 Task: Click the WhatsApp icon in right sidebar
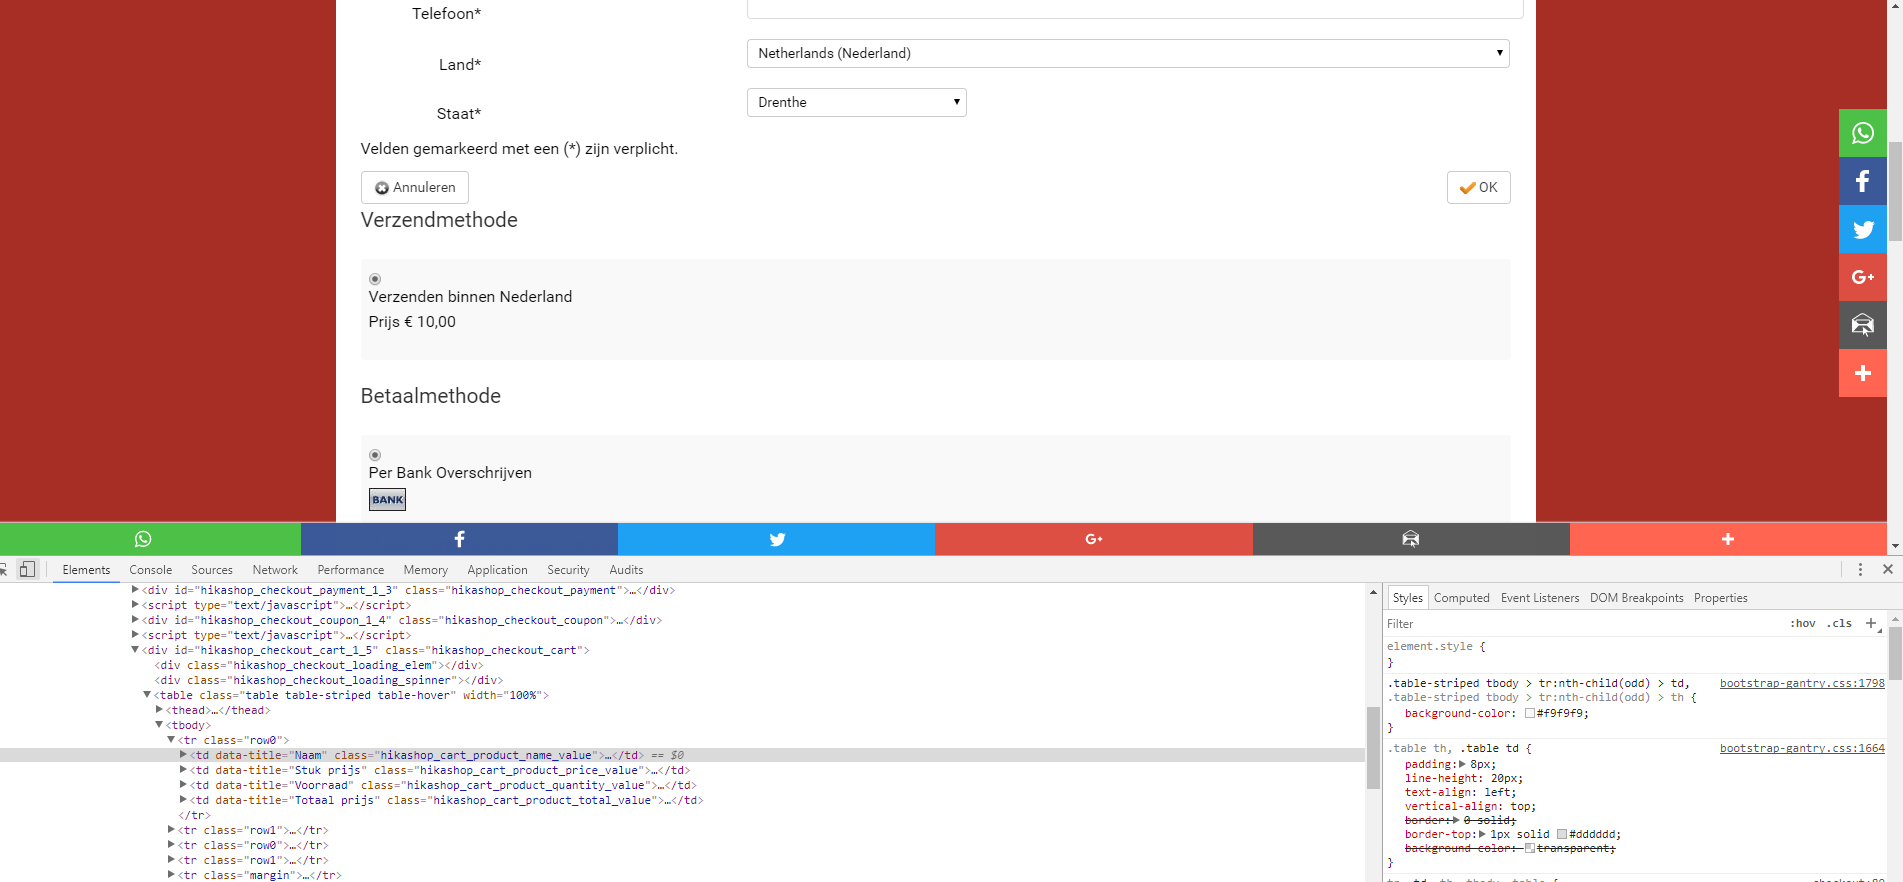coord(1862,133)
